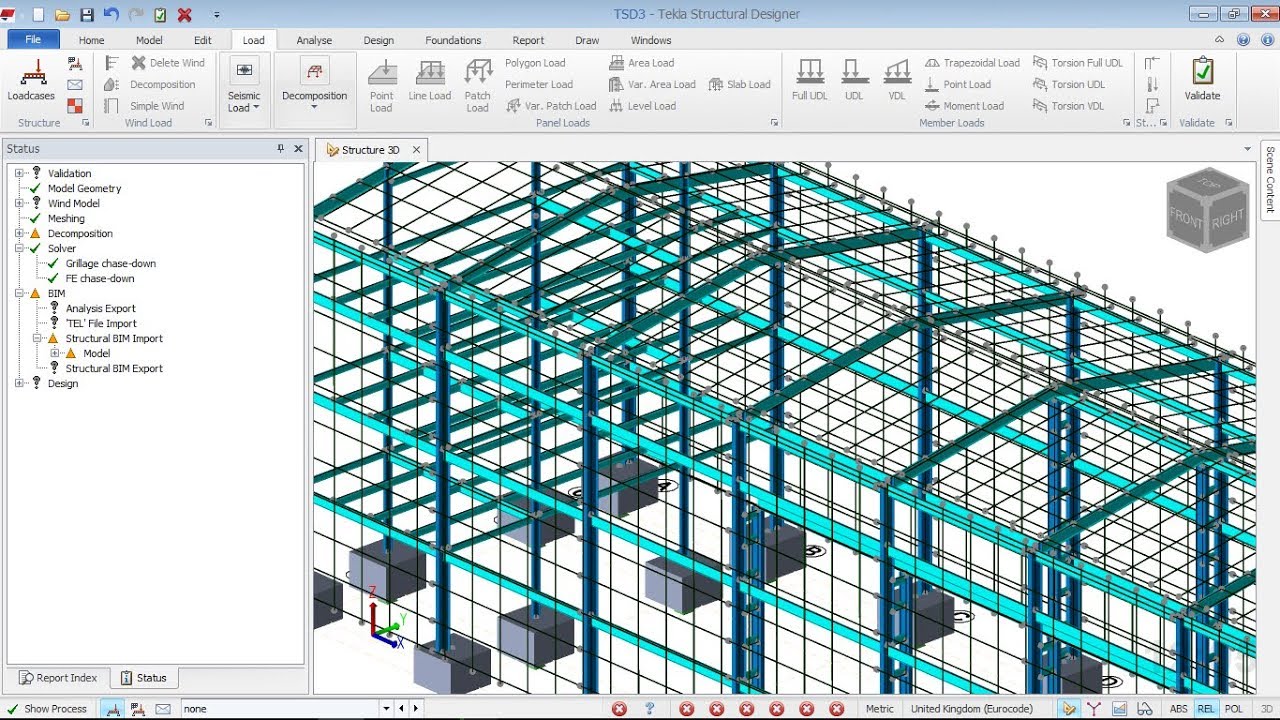Click the Level Load tool
The width and height of the screenshot is (1280, 720).
coord(642,106)
